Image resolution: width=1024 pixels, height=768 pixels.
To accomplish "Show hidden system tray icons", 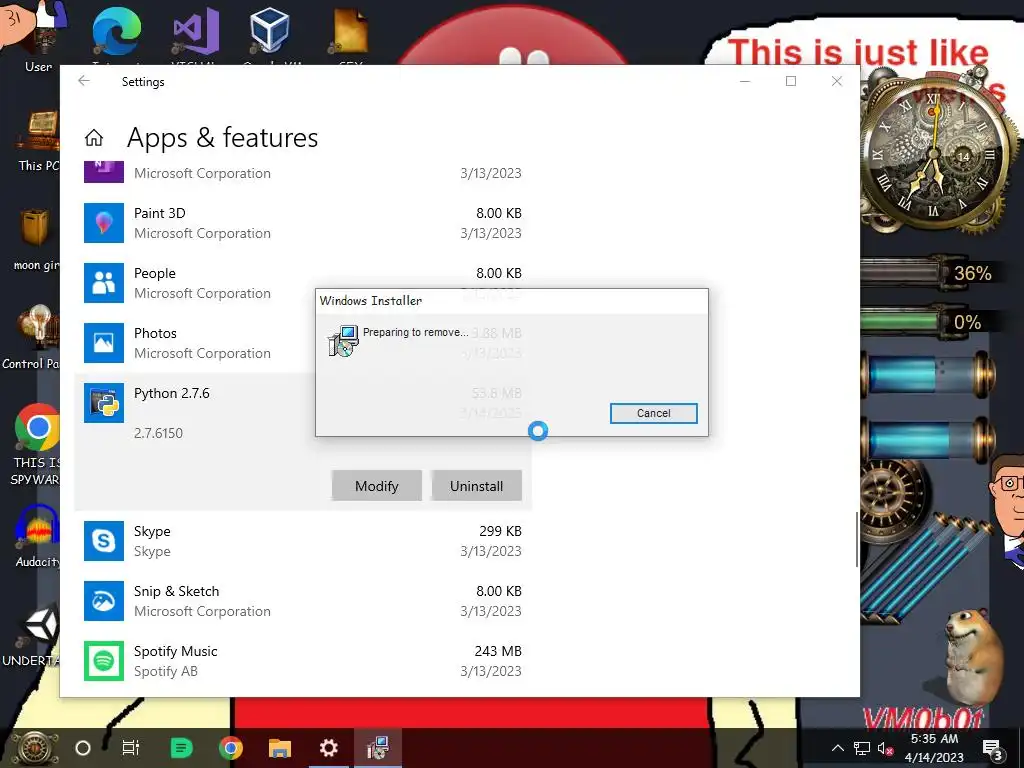I will pyautogui.click(x=837, y=748).
